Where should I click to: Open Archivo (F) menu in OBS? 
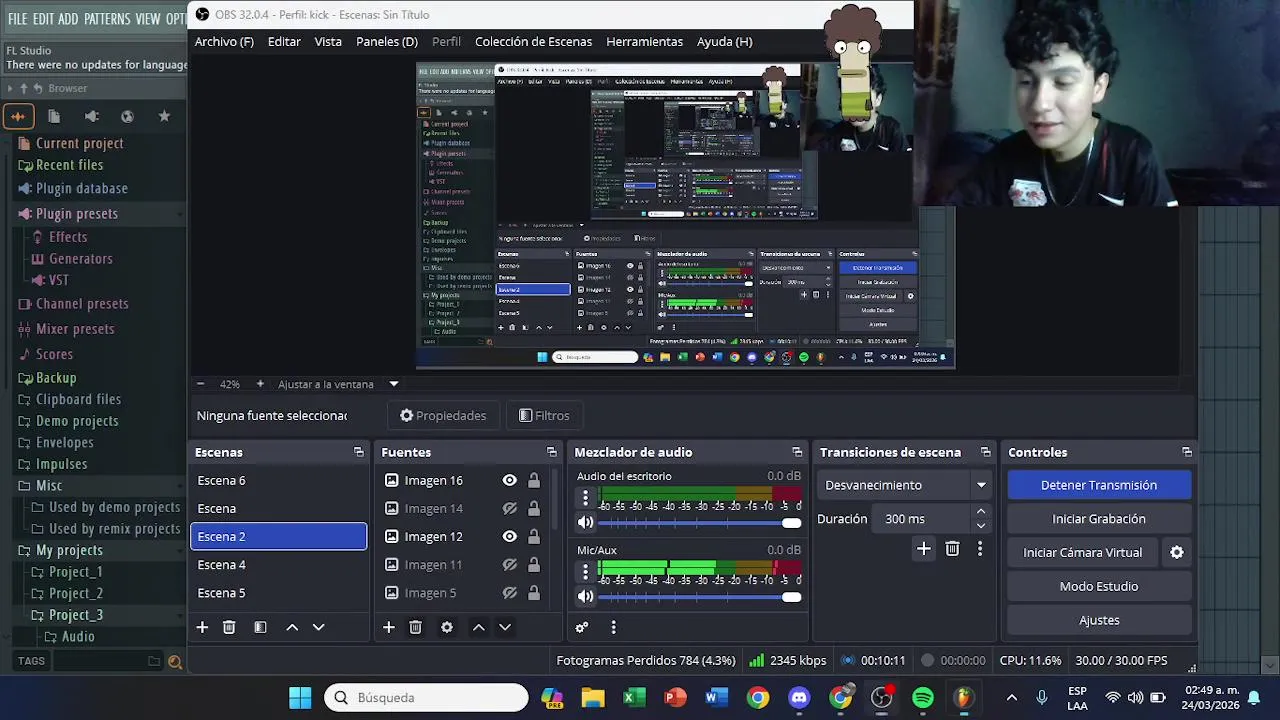click(224, 41)
